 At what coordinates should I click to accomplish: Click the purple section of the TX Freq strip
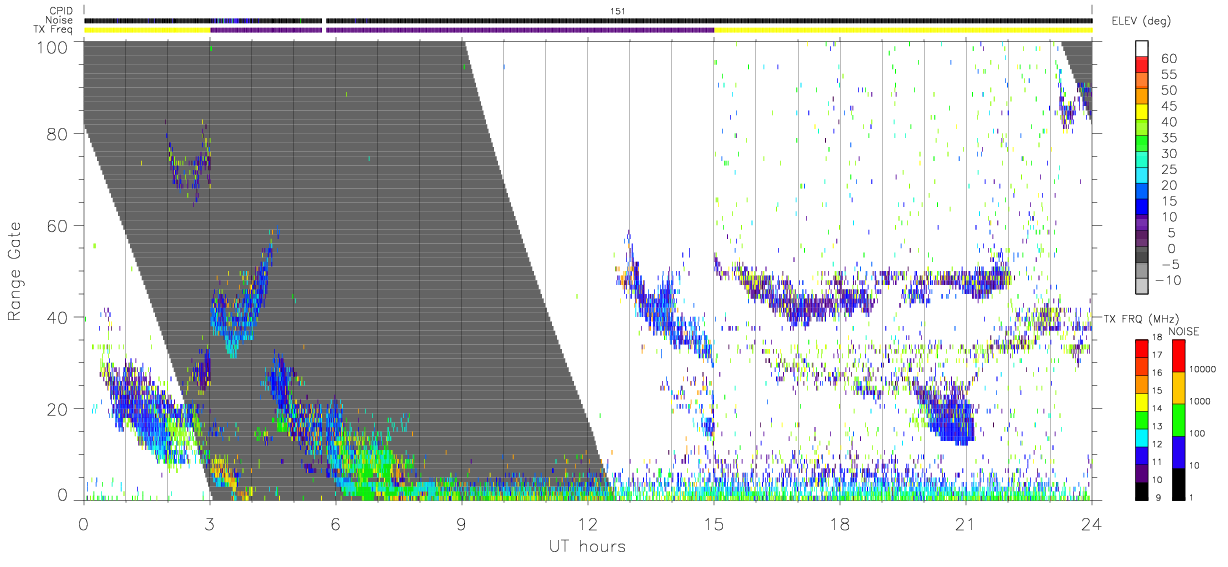point(462,30)
